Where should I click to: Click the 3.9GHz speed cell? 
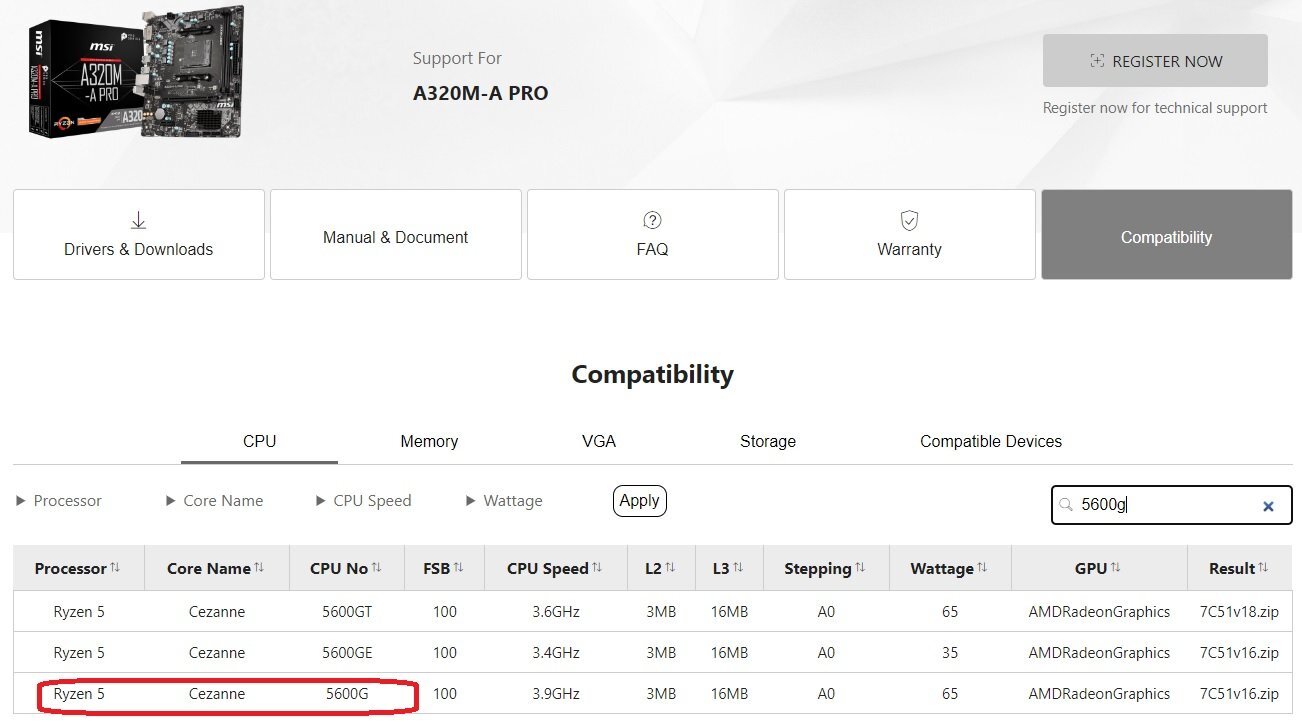(556, 694)
